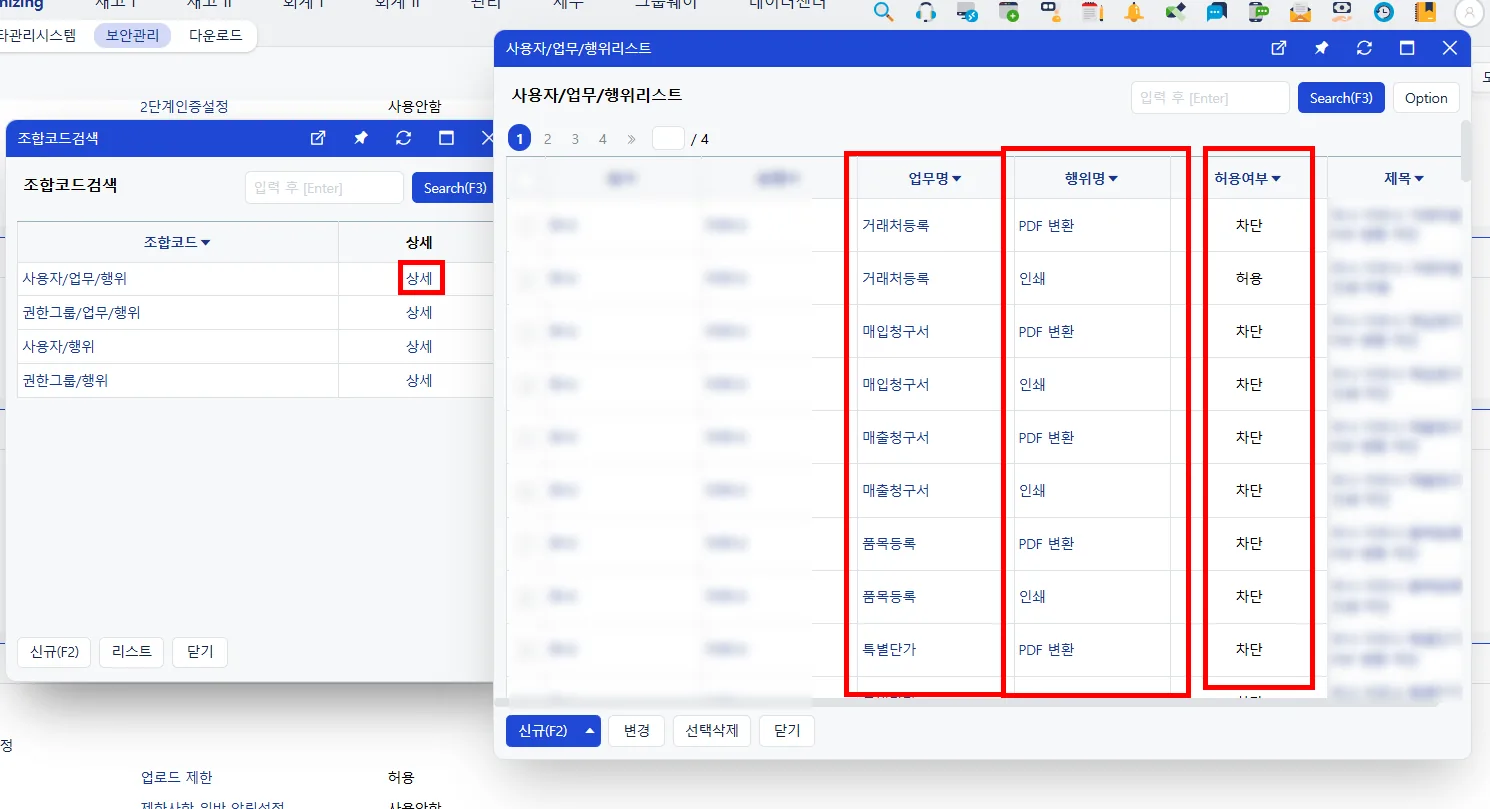Screen dimensions: 1490x809
Task: Open 상세 for 권한그룹/행위 row
Action: (x=419, y=380)
